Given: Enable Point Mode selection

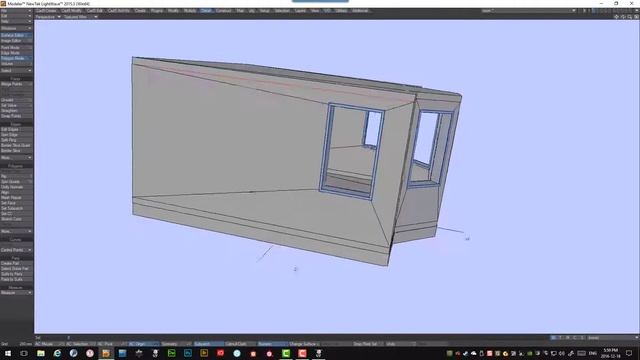Looking at the screenshot, I should [16, 47].
